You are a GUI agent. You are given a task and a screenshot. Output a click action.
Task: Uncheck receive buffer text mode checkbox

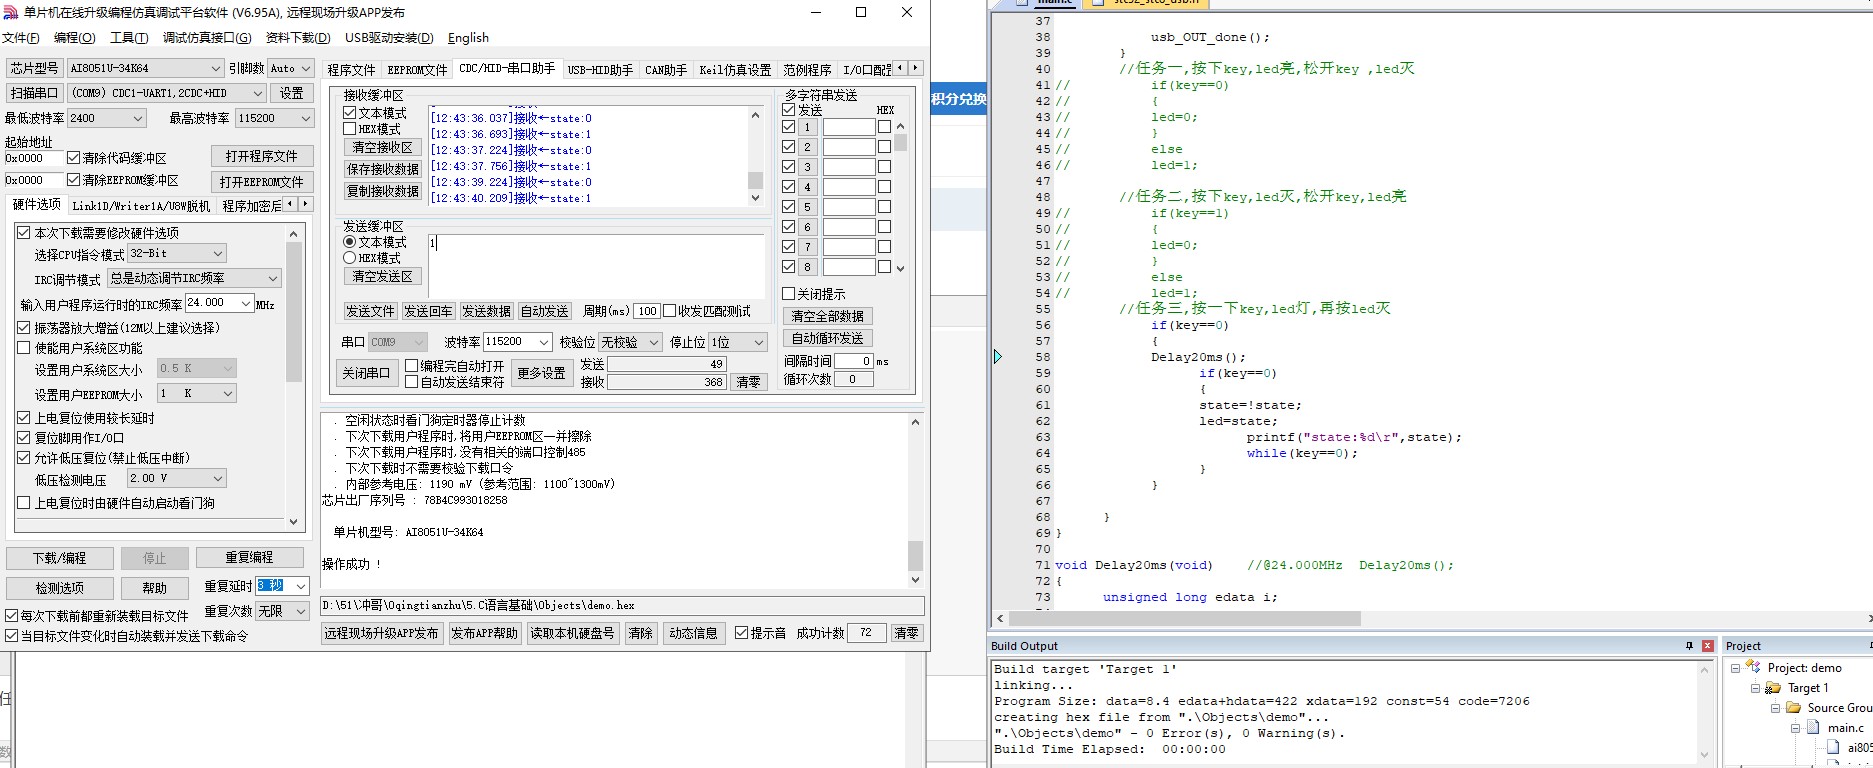(350, 113)
